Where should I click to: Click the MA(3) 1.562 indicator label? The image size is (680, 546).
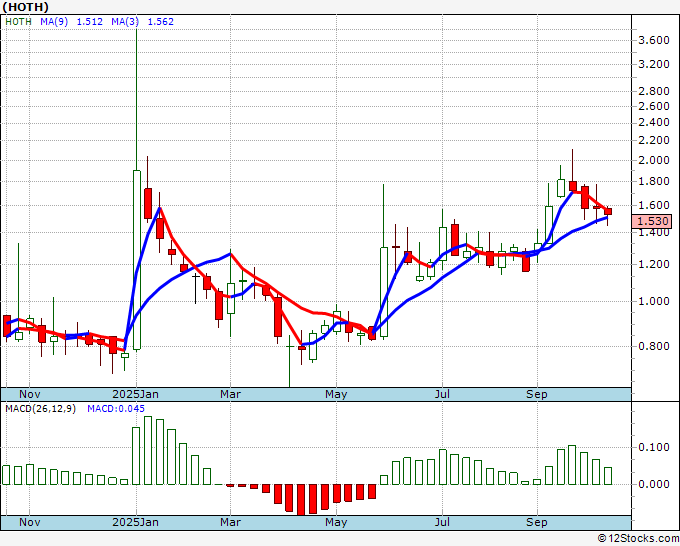click(x=144, y=22)
